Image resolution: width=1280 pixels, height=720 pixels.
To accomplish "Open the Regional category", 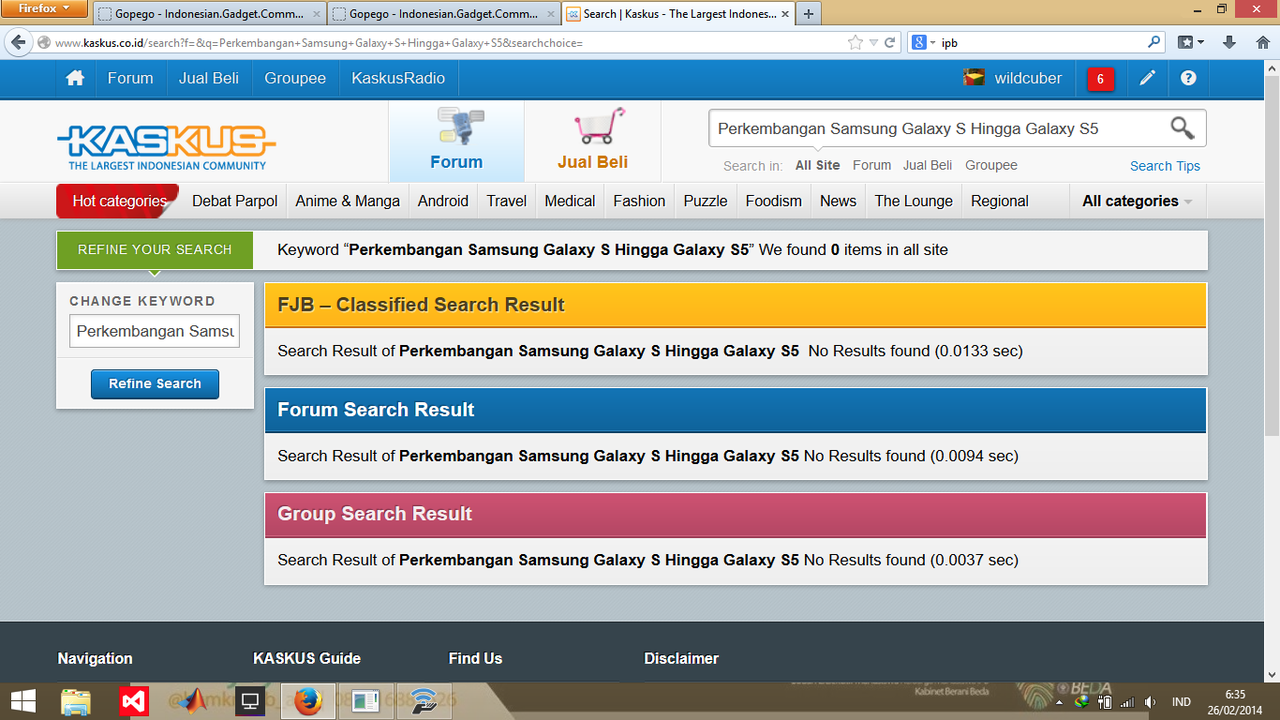I will [x=1000, y=201].
